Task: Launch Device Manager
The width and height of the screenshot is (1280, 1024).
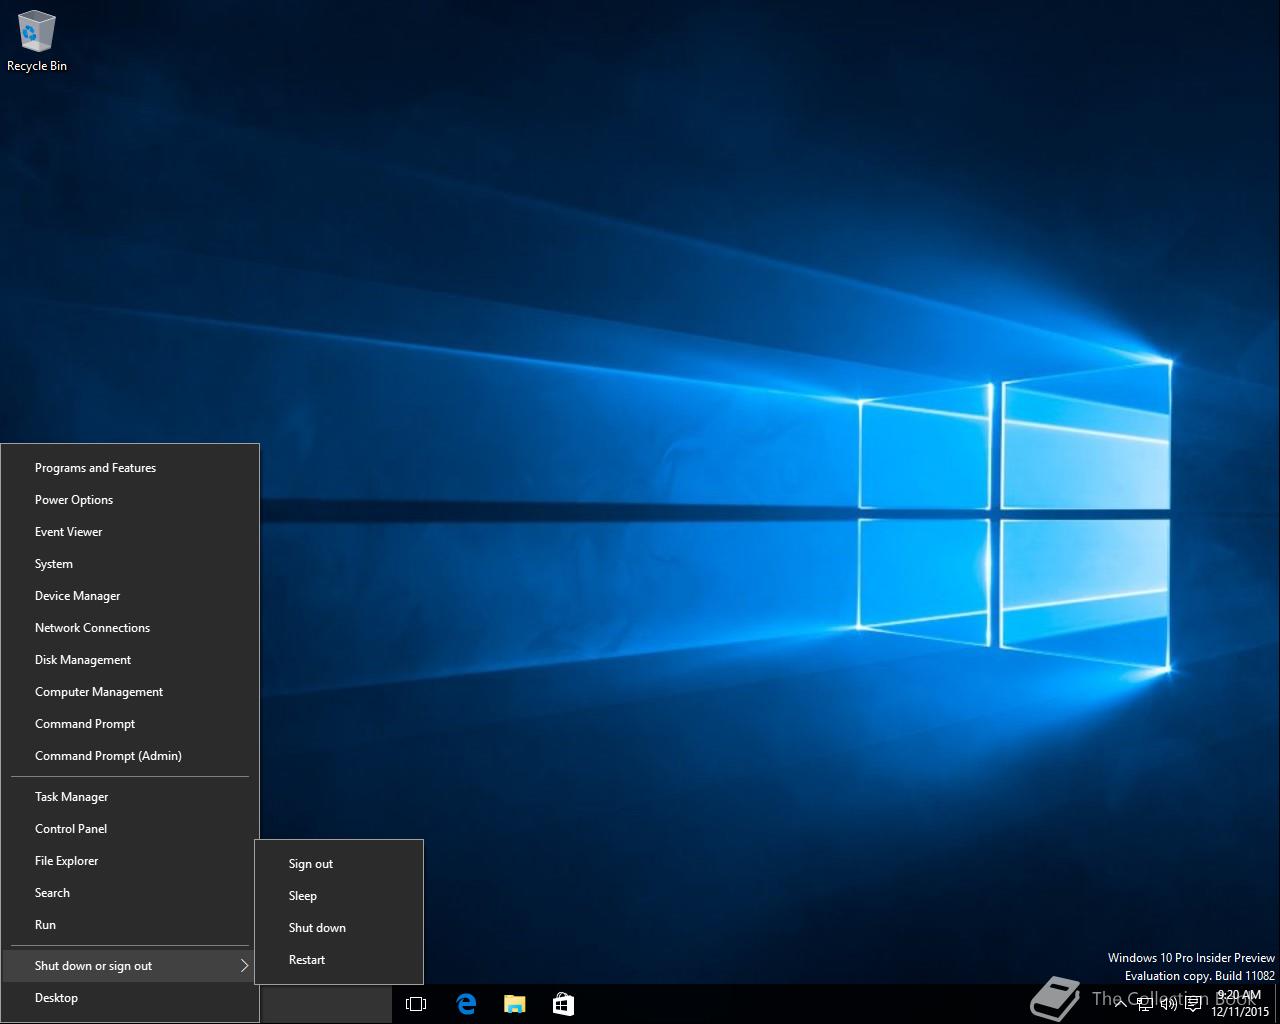Action: point(130,596)
